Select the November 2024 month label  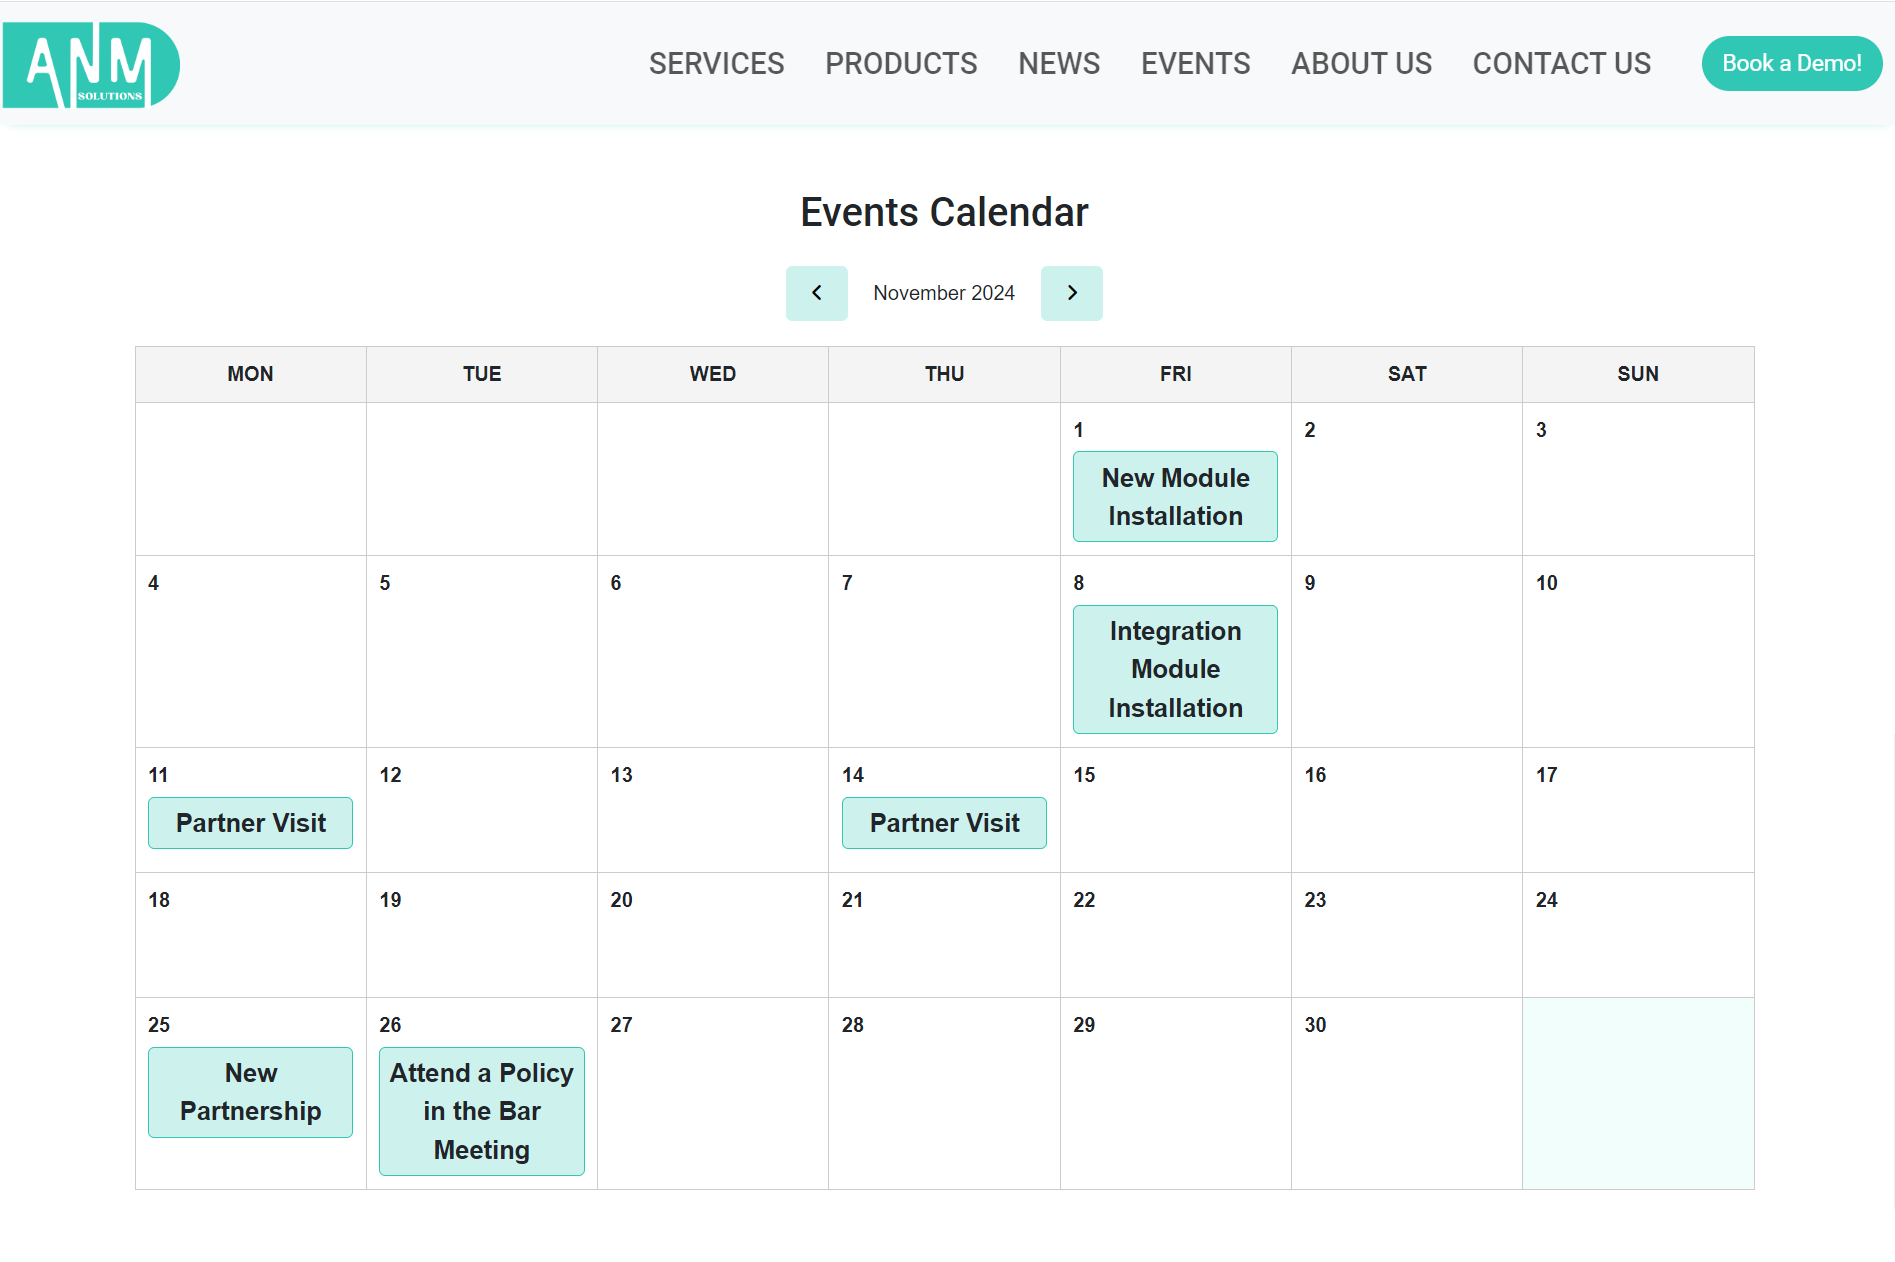pos(944,293)
